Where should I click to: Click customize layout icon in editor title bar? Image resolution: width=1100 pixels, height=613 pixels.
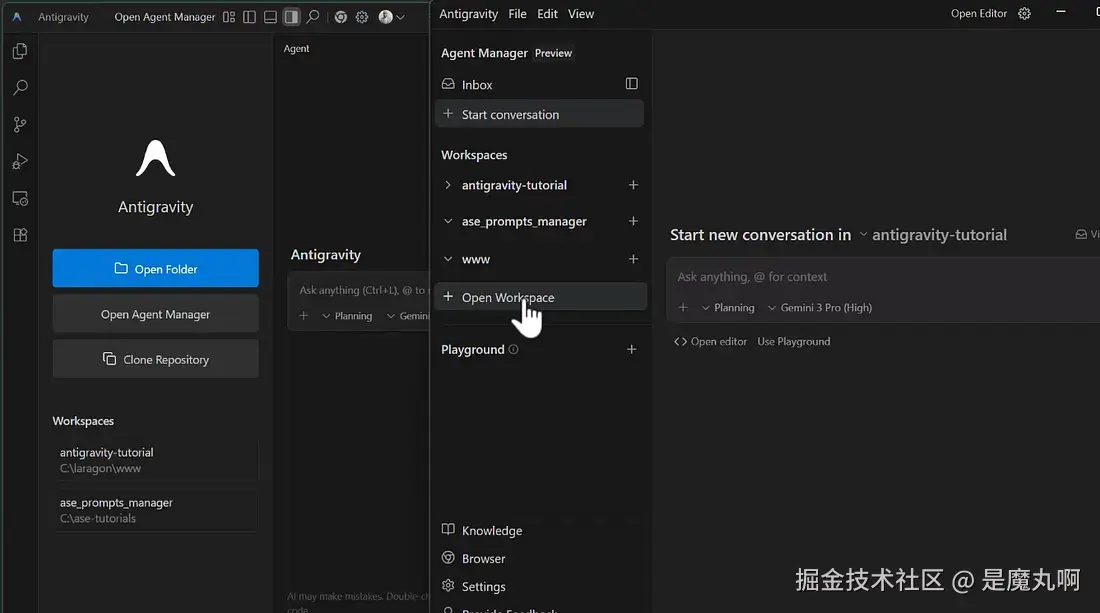pos(229,17)
